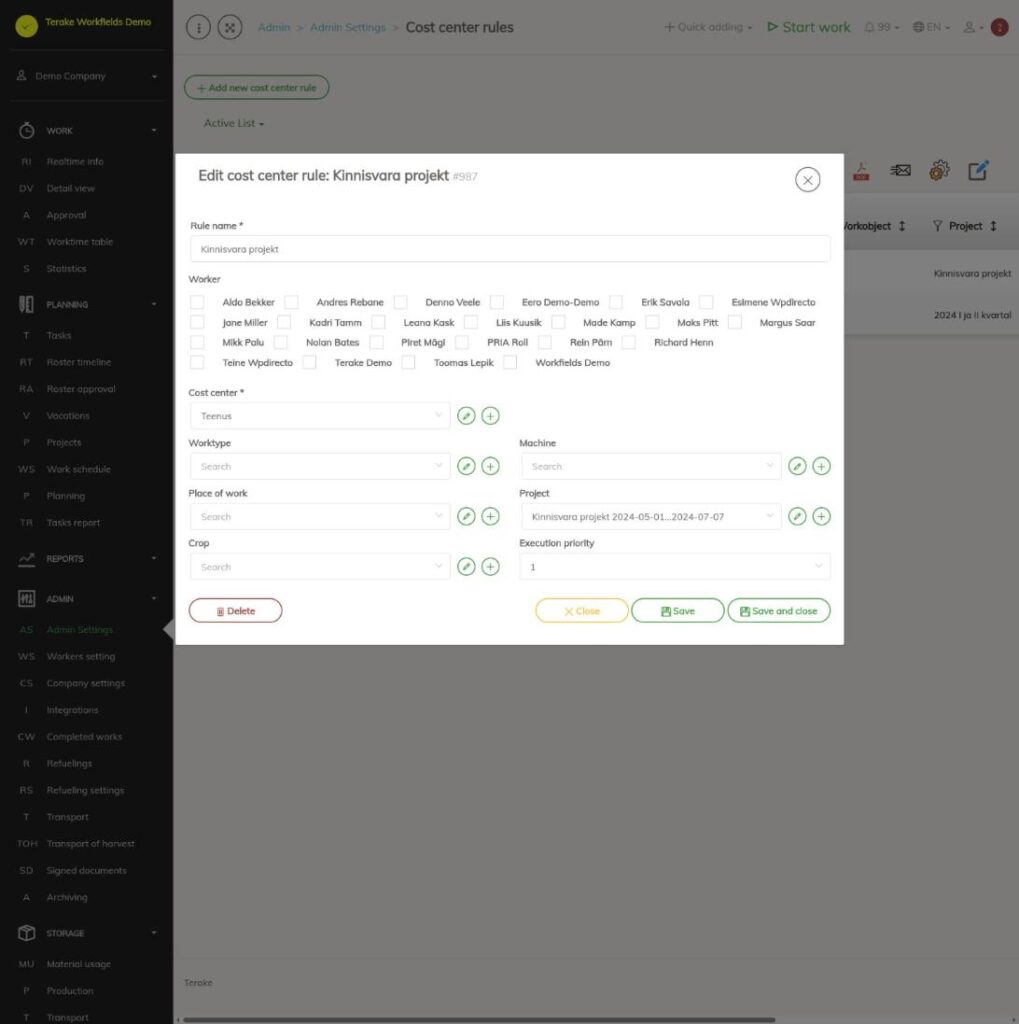Edit the Project with the pencil icon
1019x1024 pixels.
click(797, 516)
